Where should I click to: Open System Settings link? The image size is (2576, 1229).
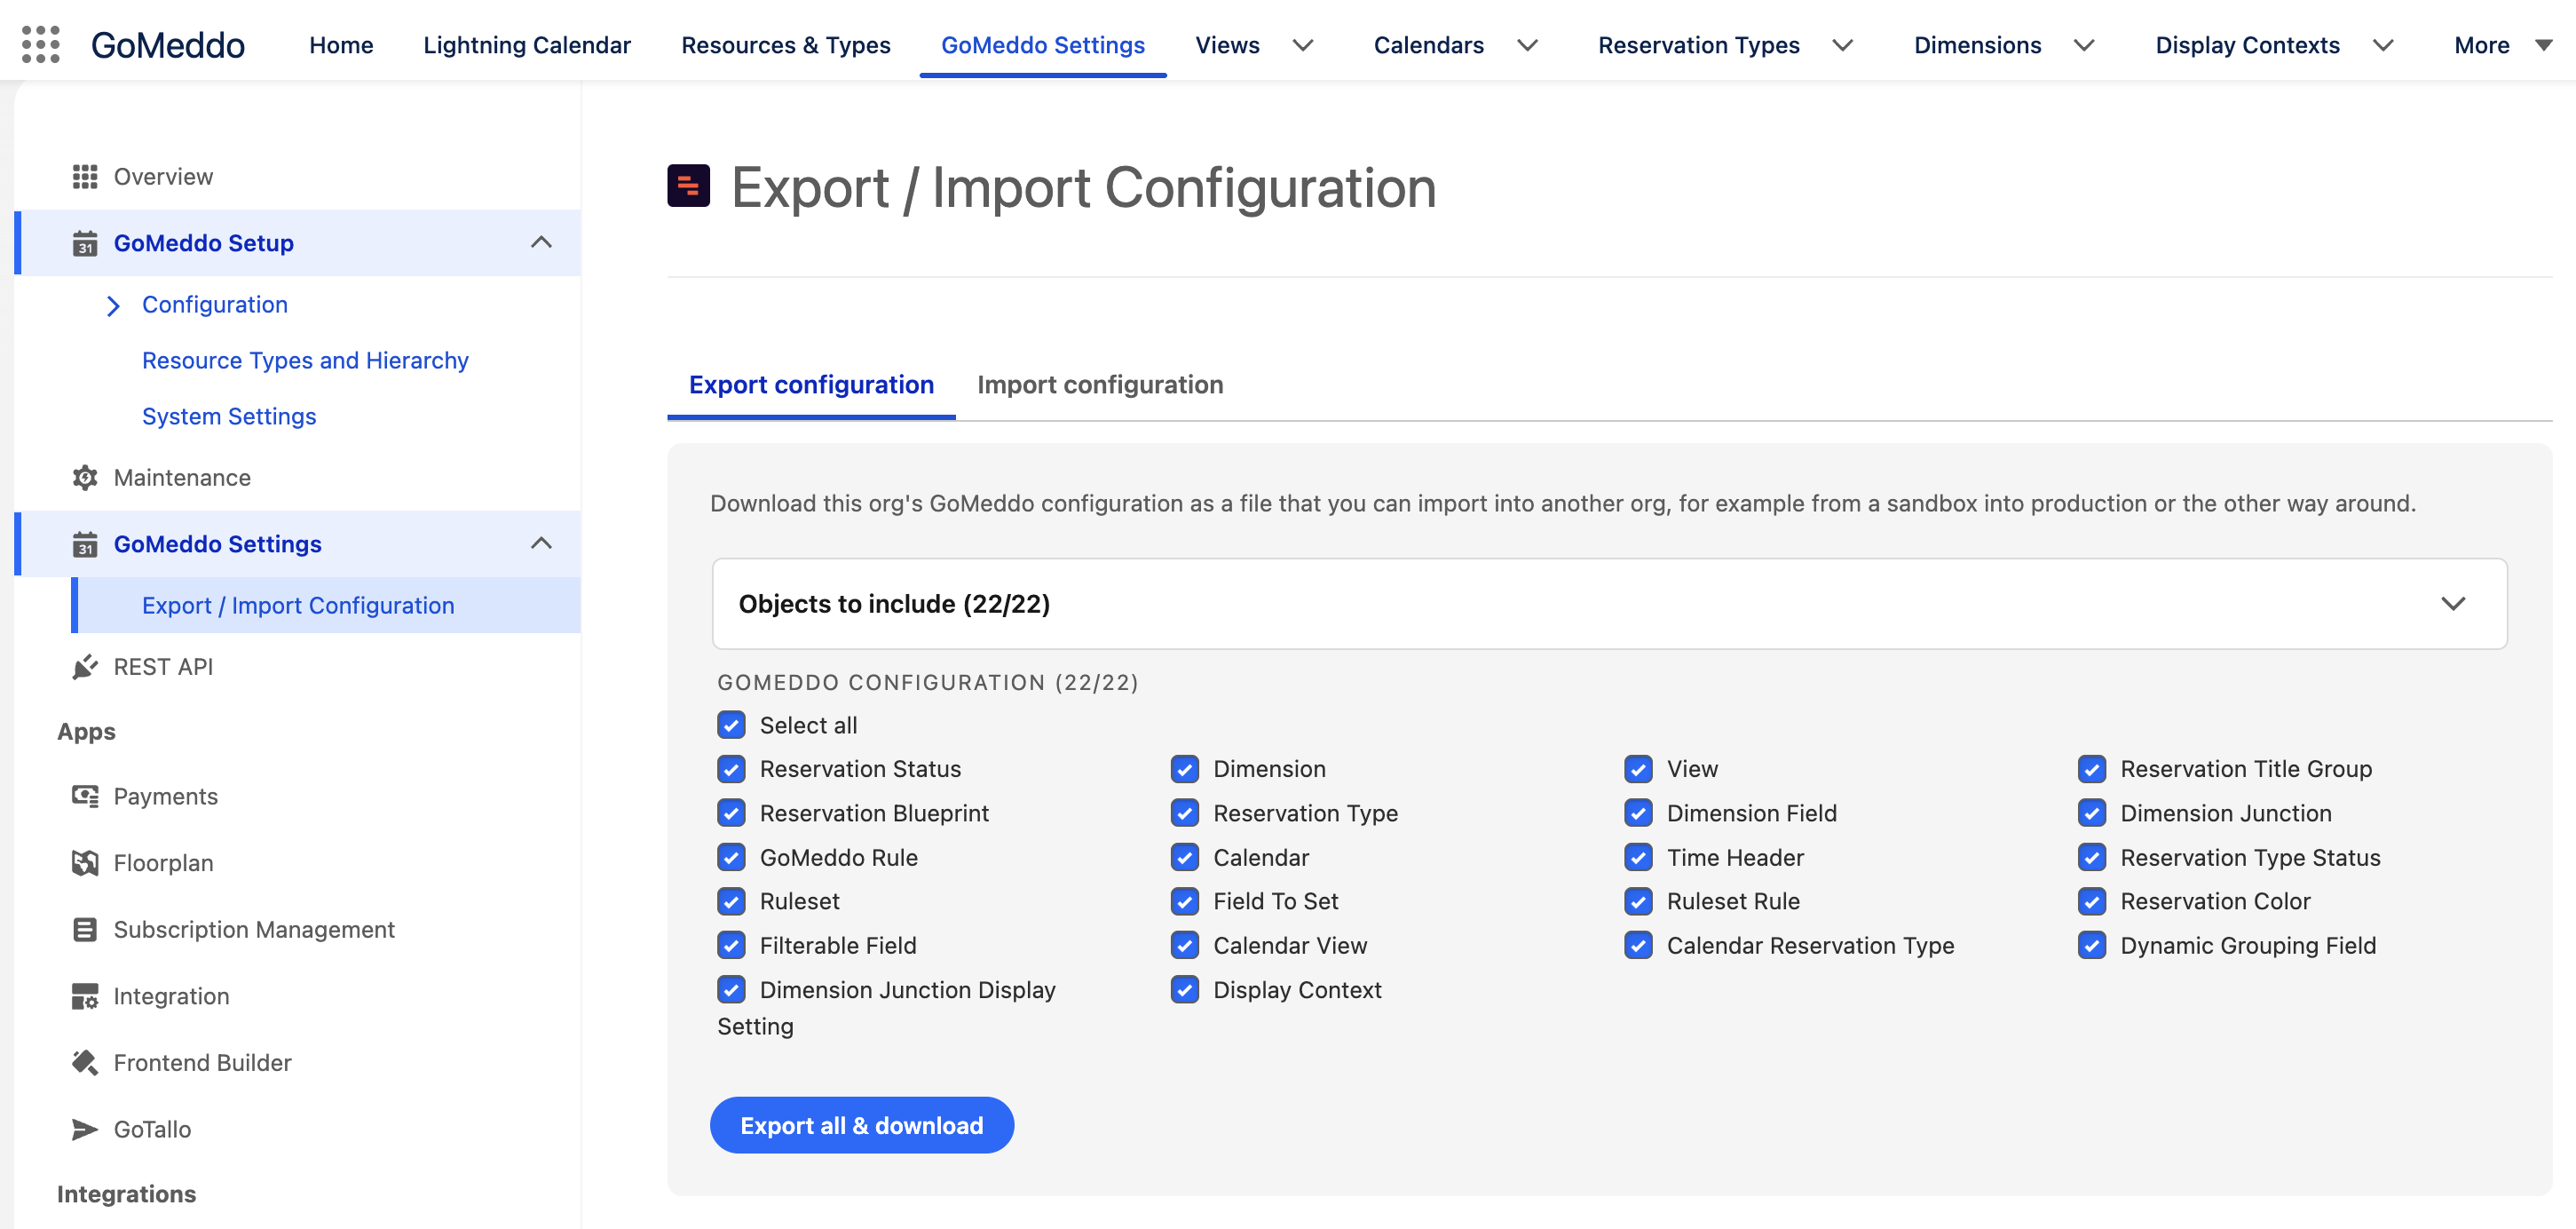(x=229, y=416)
